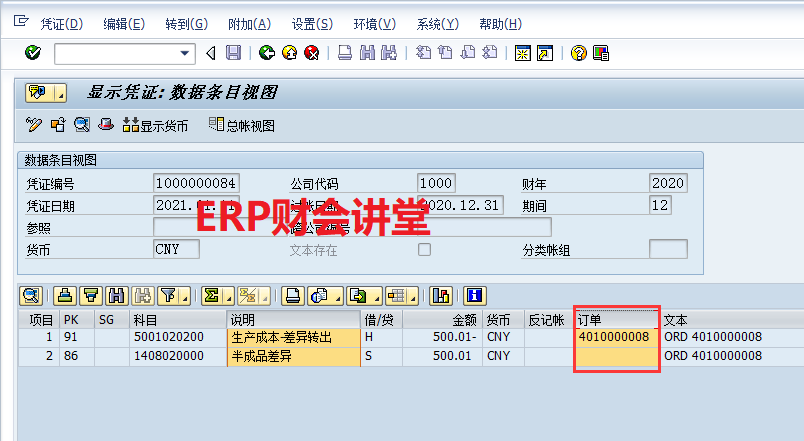Click the green Back arrow icon

(x=266, y=53)
